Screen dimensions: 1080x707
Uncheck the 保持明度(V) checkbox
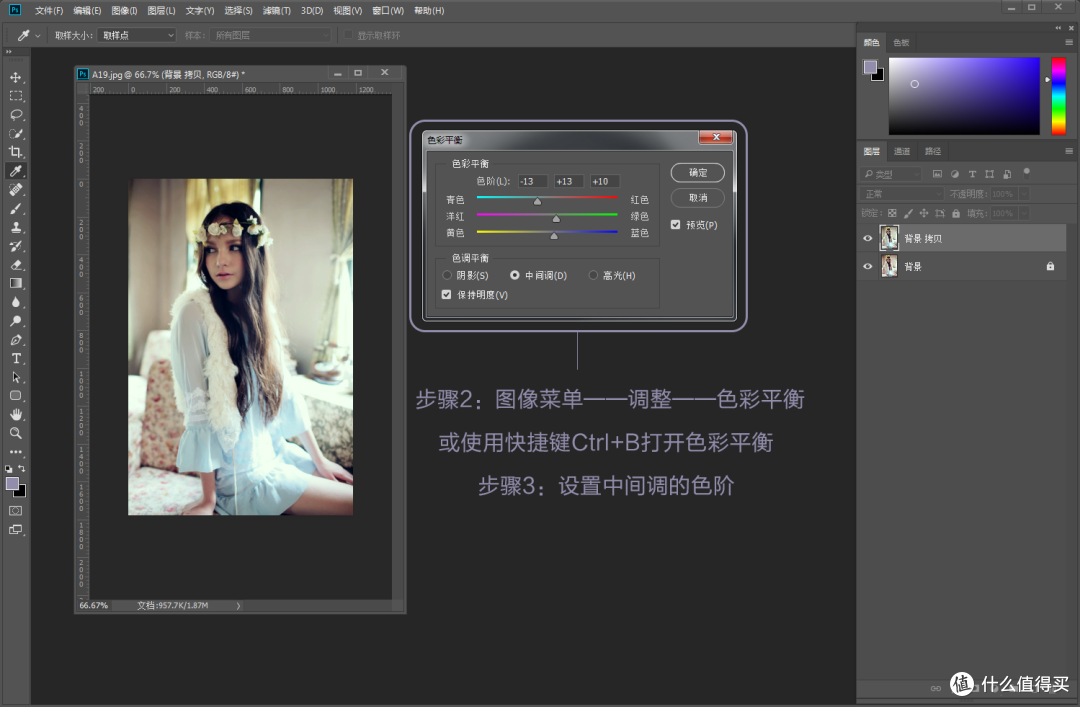click(446, 294)
